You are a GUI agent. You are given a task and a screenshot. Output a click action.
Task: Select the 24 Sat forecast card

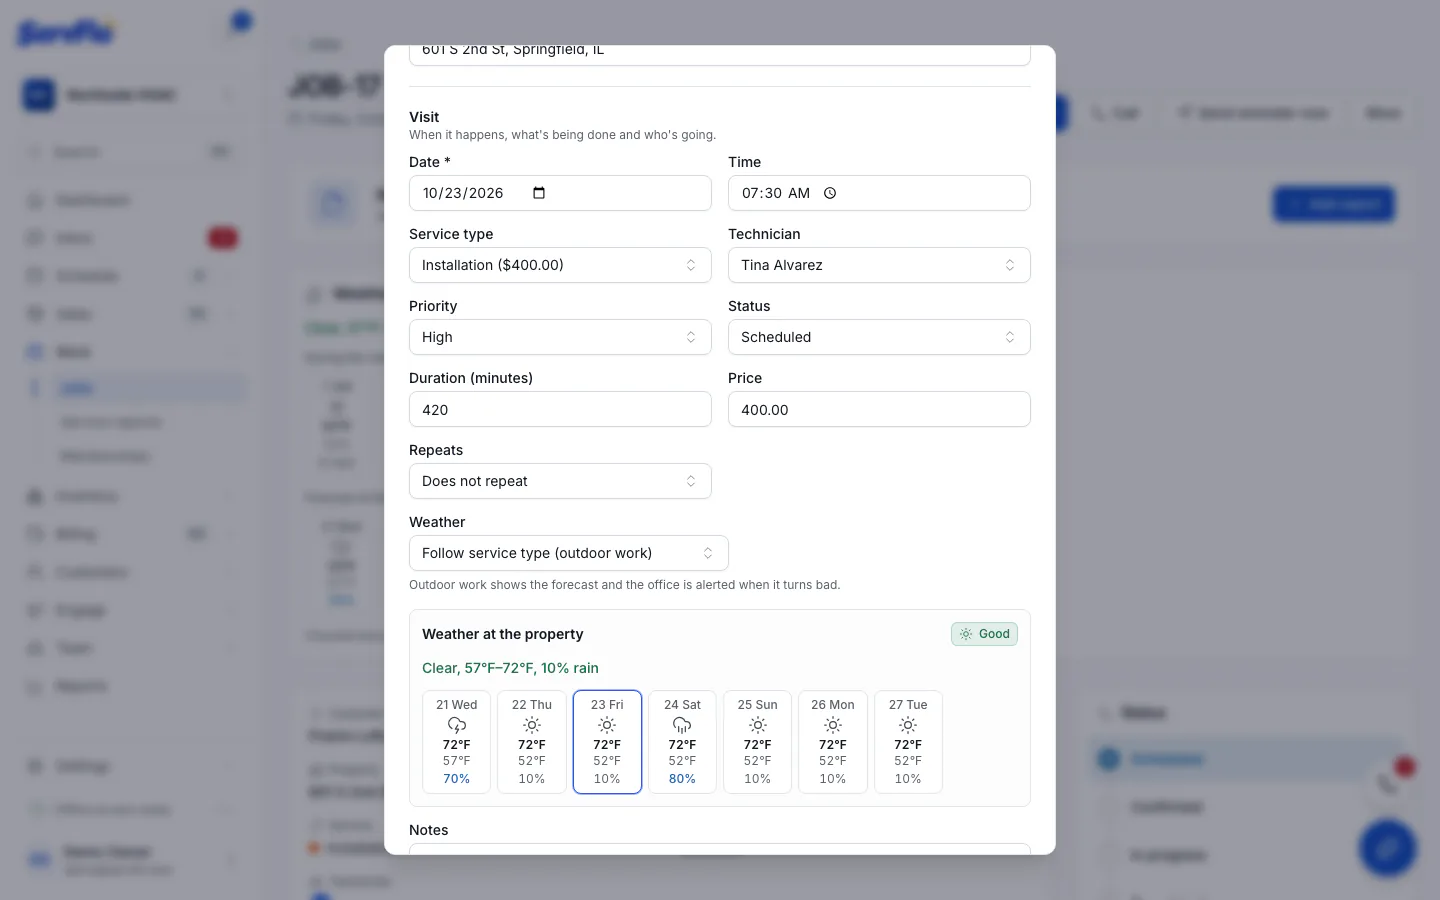pyautogui.click(x=682, y=742)
